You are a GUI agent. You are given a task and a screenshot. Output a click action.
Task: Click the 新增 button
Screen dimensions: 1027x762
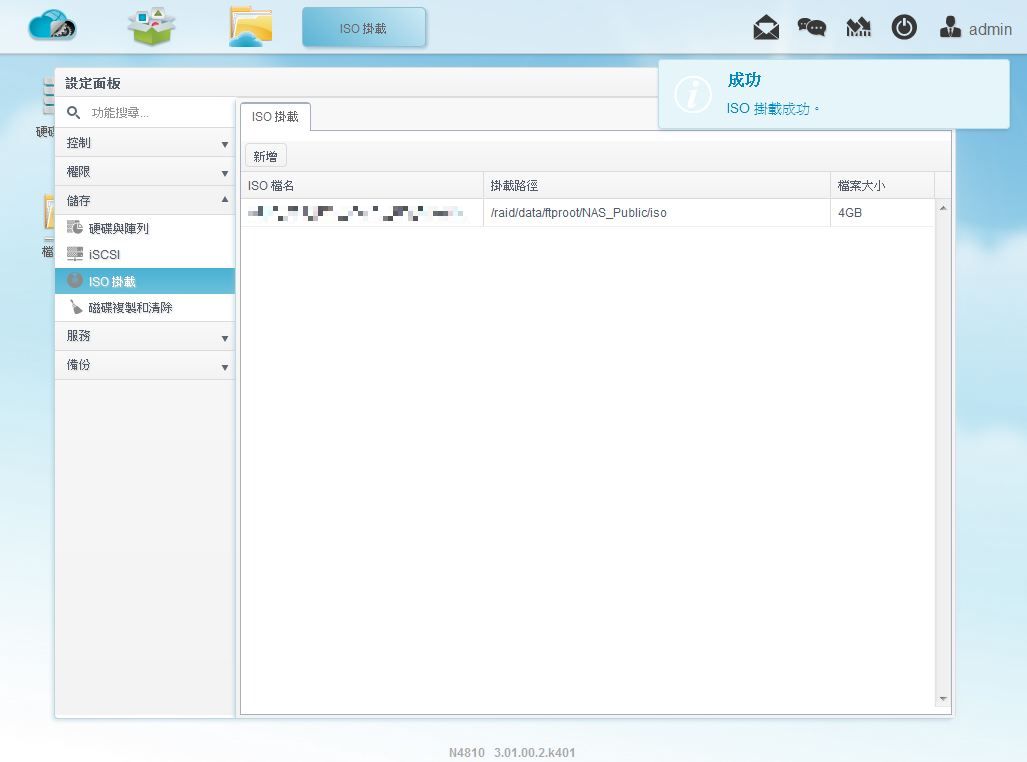pos(265,157)
